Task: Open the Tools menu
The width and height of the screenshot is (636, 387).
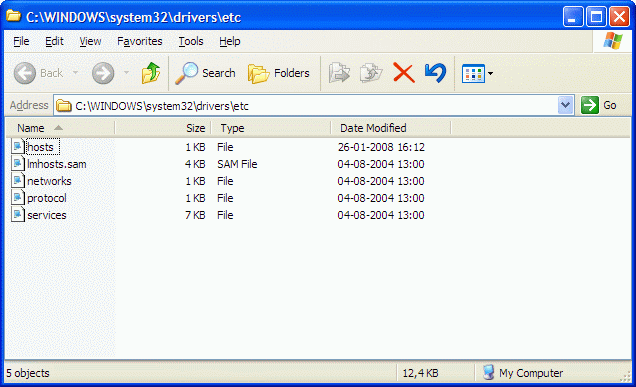Action: coord(191,41)
